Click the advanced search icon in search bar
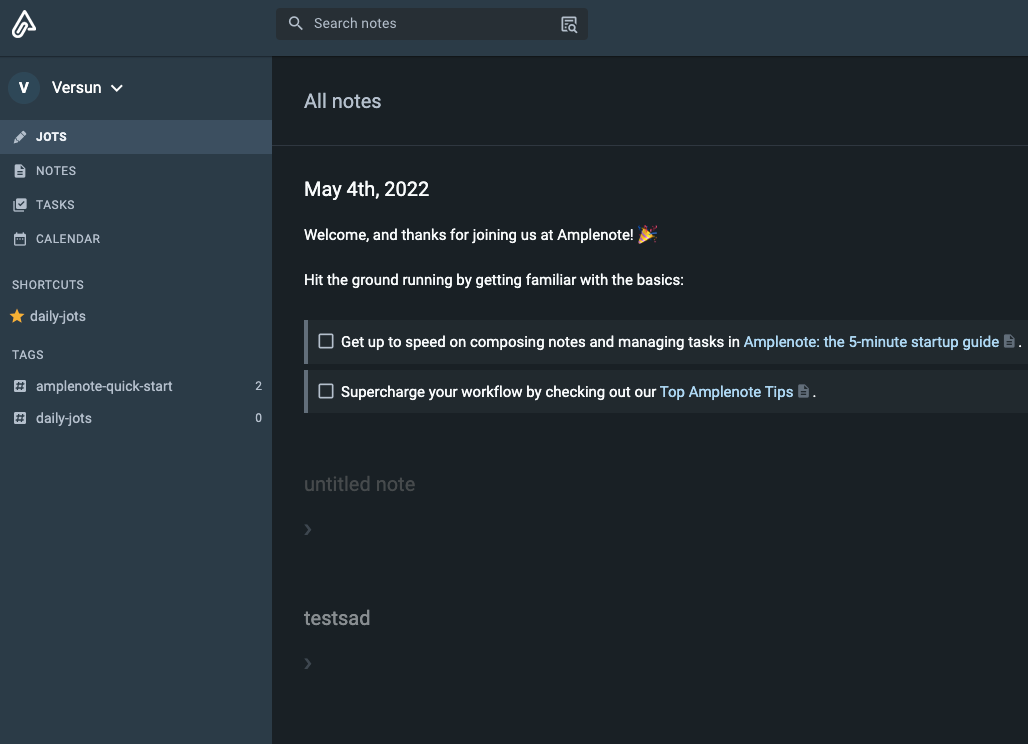The image size is (1028, 744). click(569, 24)
